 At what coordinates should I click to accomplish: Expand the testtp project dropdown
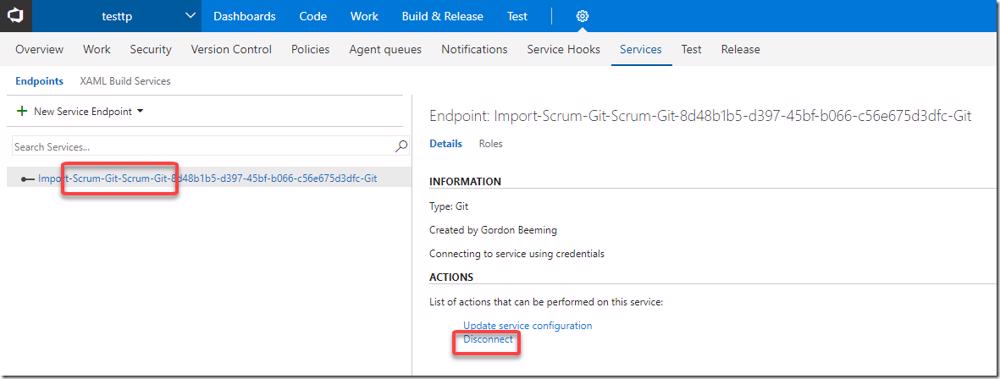click(x=191, y=17)
